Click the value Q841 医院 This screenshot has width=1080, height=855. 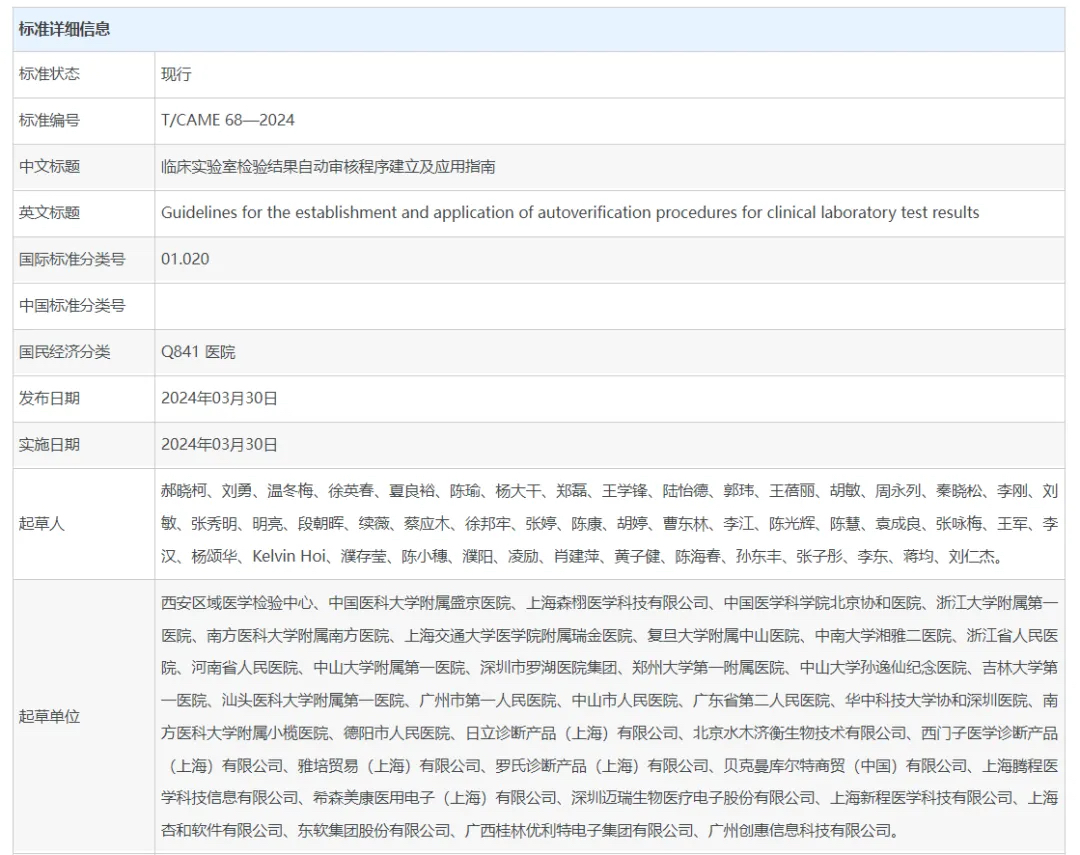198,352
